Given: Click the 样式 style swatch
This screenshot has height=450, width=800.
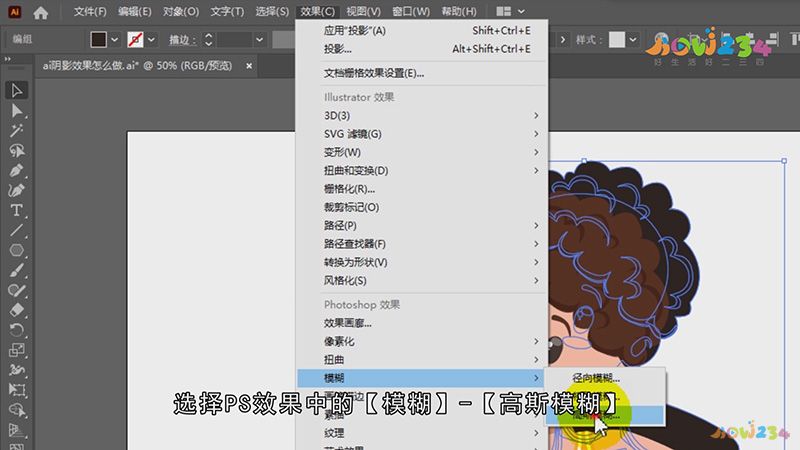Looking at the screenshot, I should click(x=617, y=39).
